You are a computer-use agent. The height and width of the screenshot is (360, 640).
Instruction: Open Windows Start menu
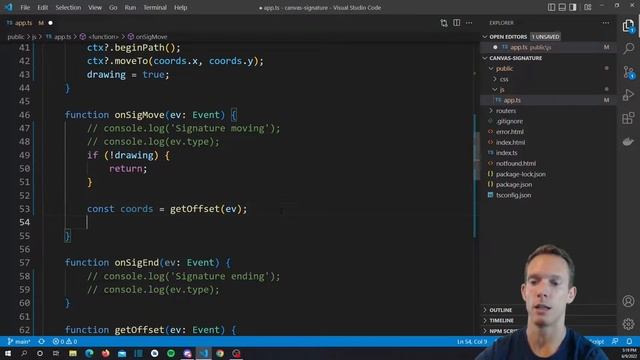(8, 353)
